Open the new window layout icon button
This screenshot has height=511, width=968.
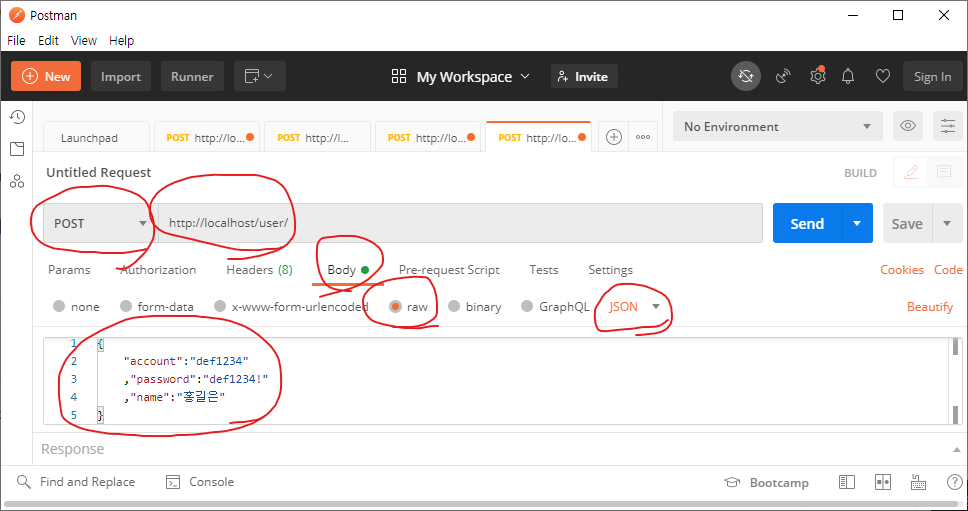259,77
